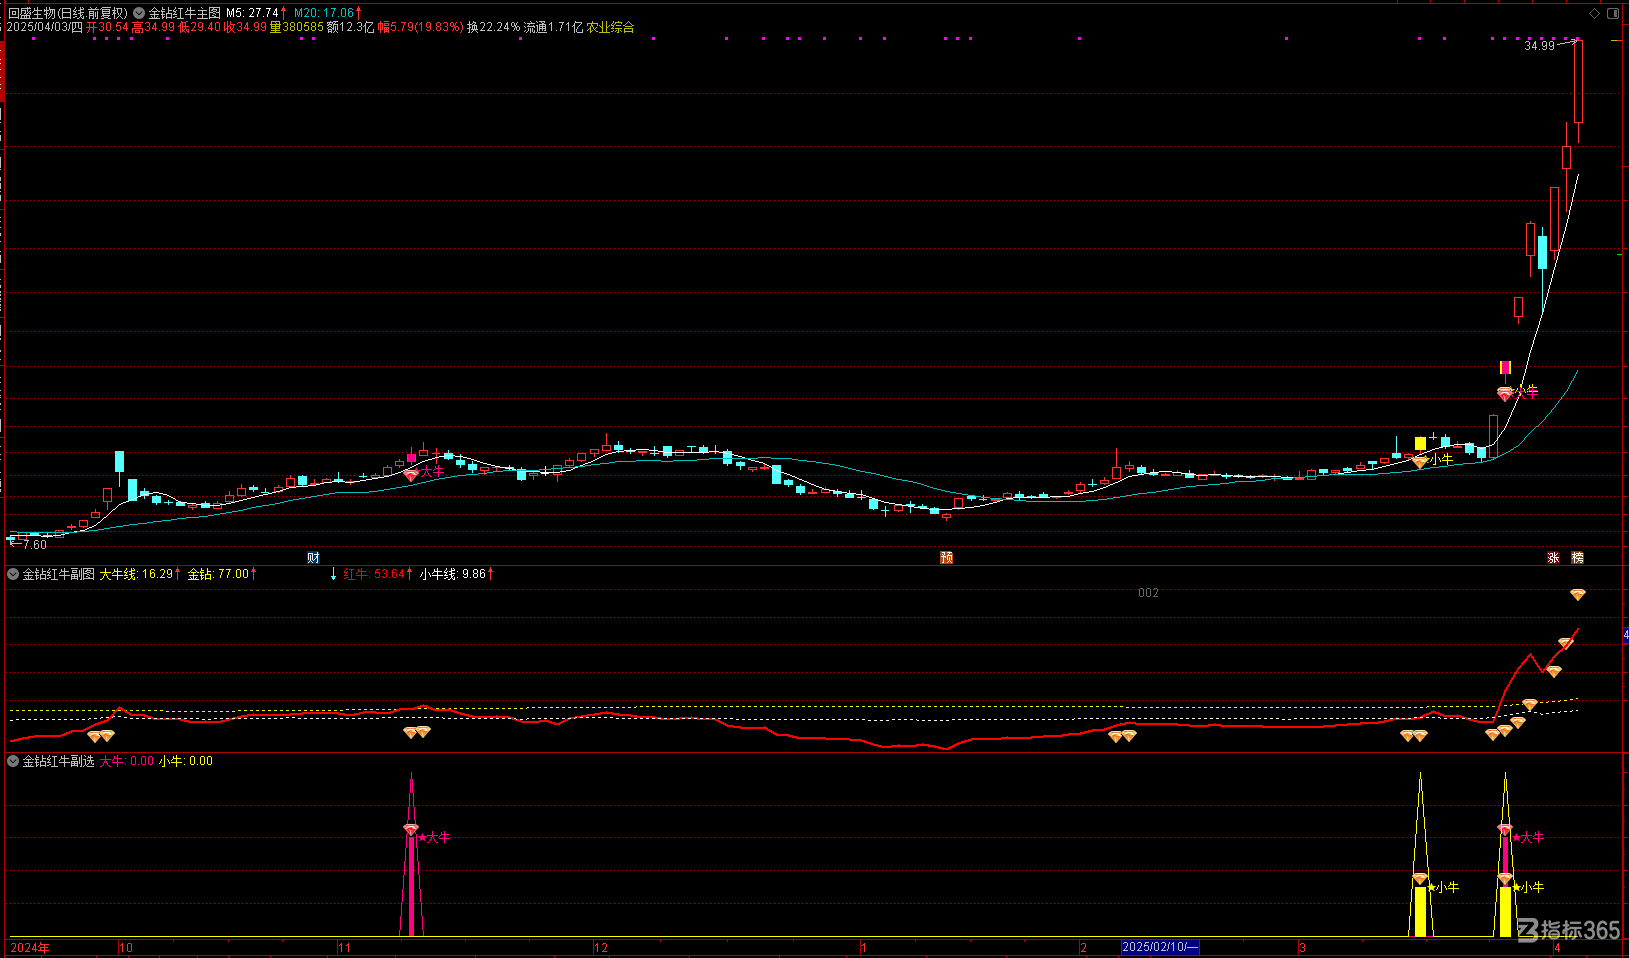Click the late-March 大牛 diamond in 副选 panel
The height and width of the screenshot is (958, 1629).
[1505, 829]
